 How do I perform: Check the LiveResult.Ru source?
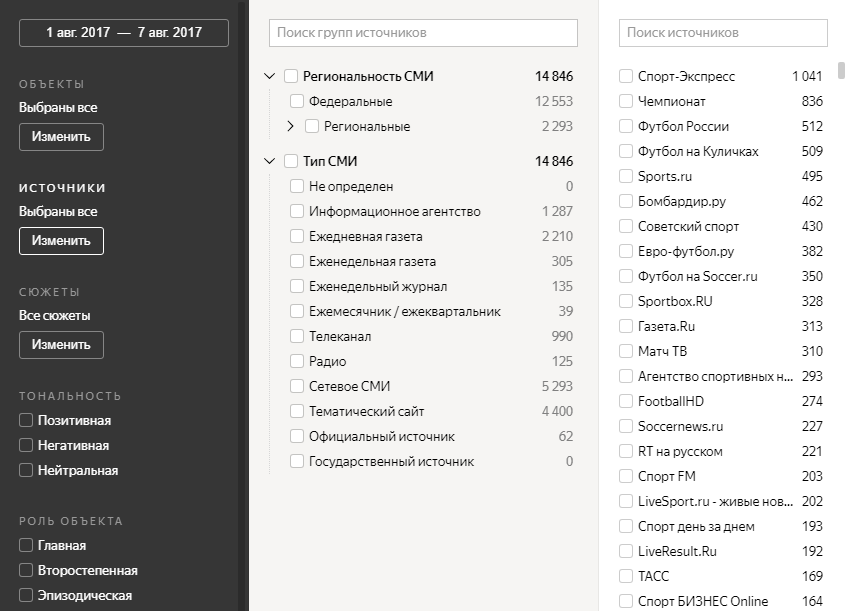[x=626, y=551]
